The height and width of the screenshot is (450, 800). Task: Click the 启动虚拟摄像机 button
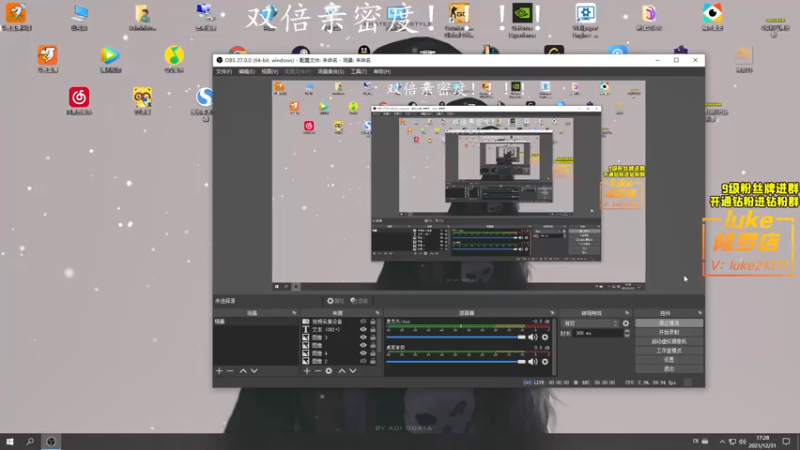tap(669, 341)
